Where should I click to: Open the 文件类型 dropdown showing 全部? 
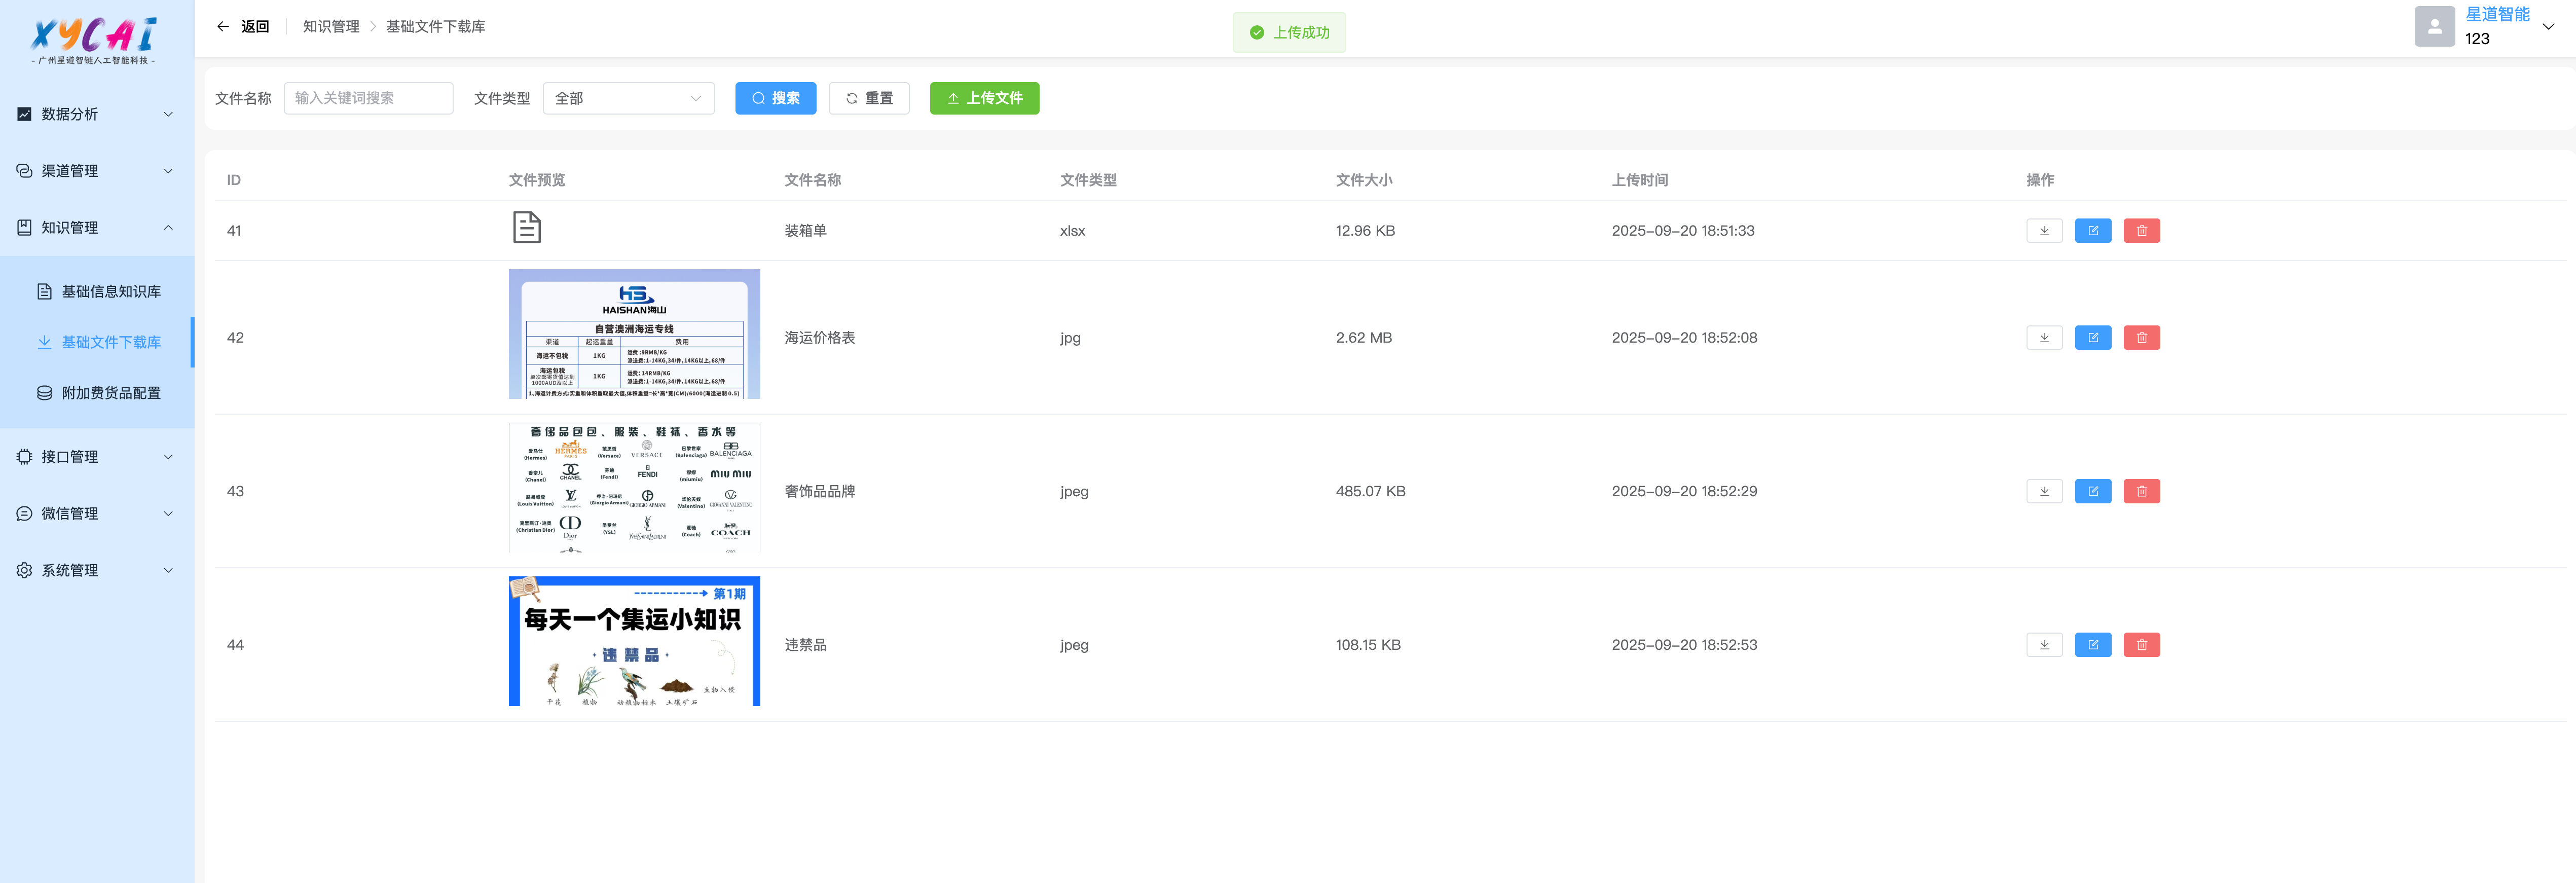627,98
